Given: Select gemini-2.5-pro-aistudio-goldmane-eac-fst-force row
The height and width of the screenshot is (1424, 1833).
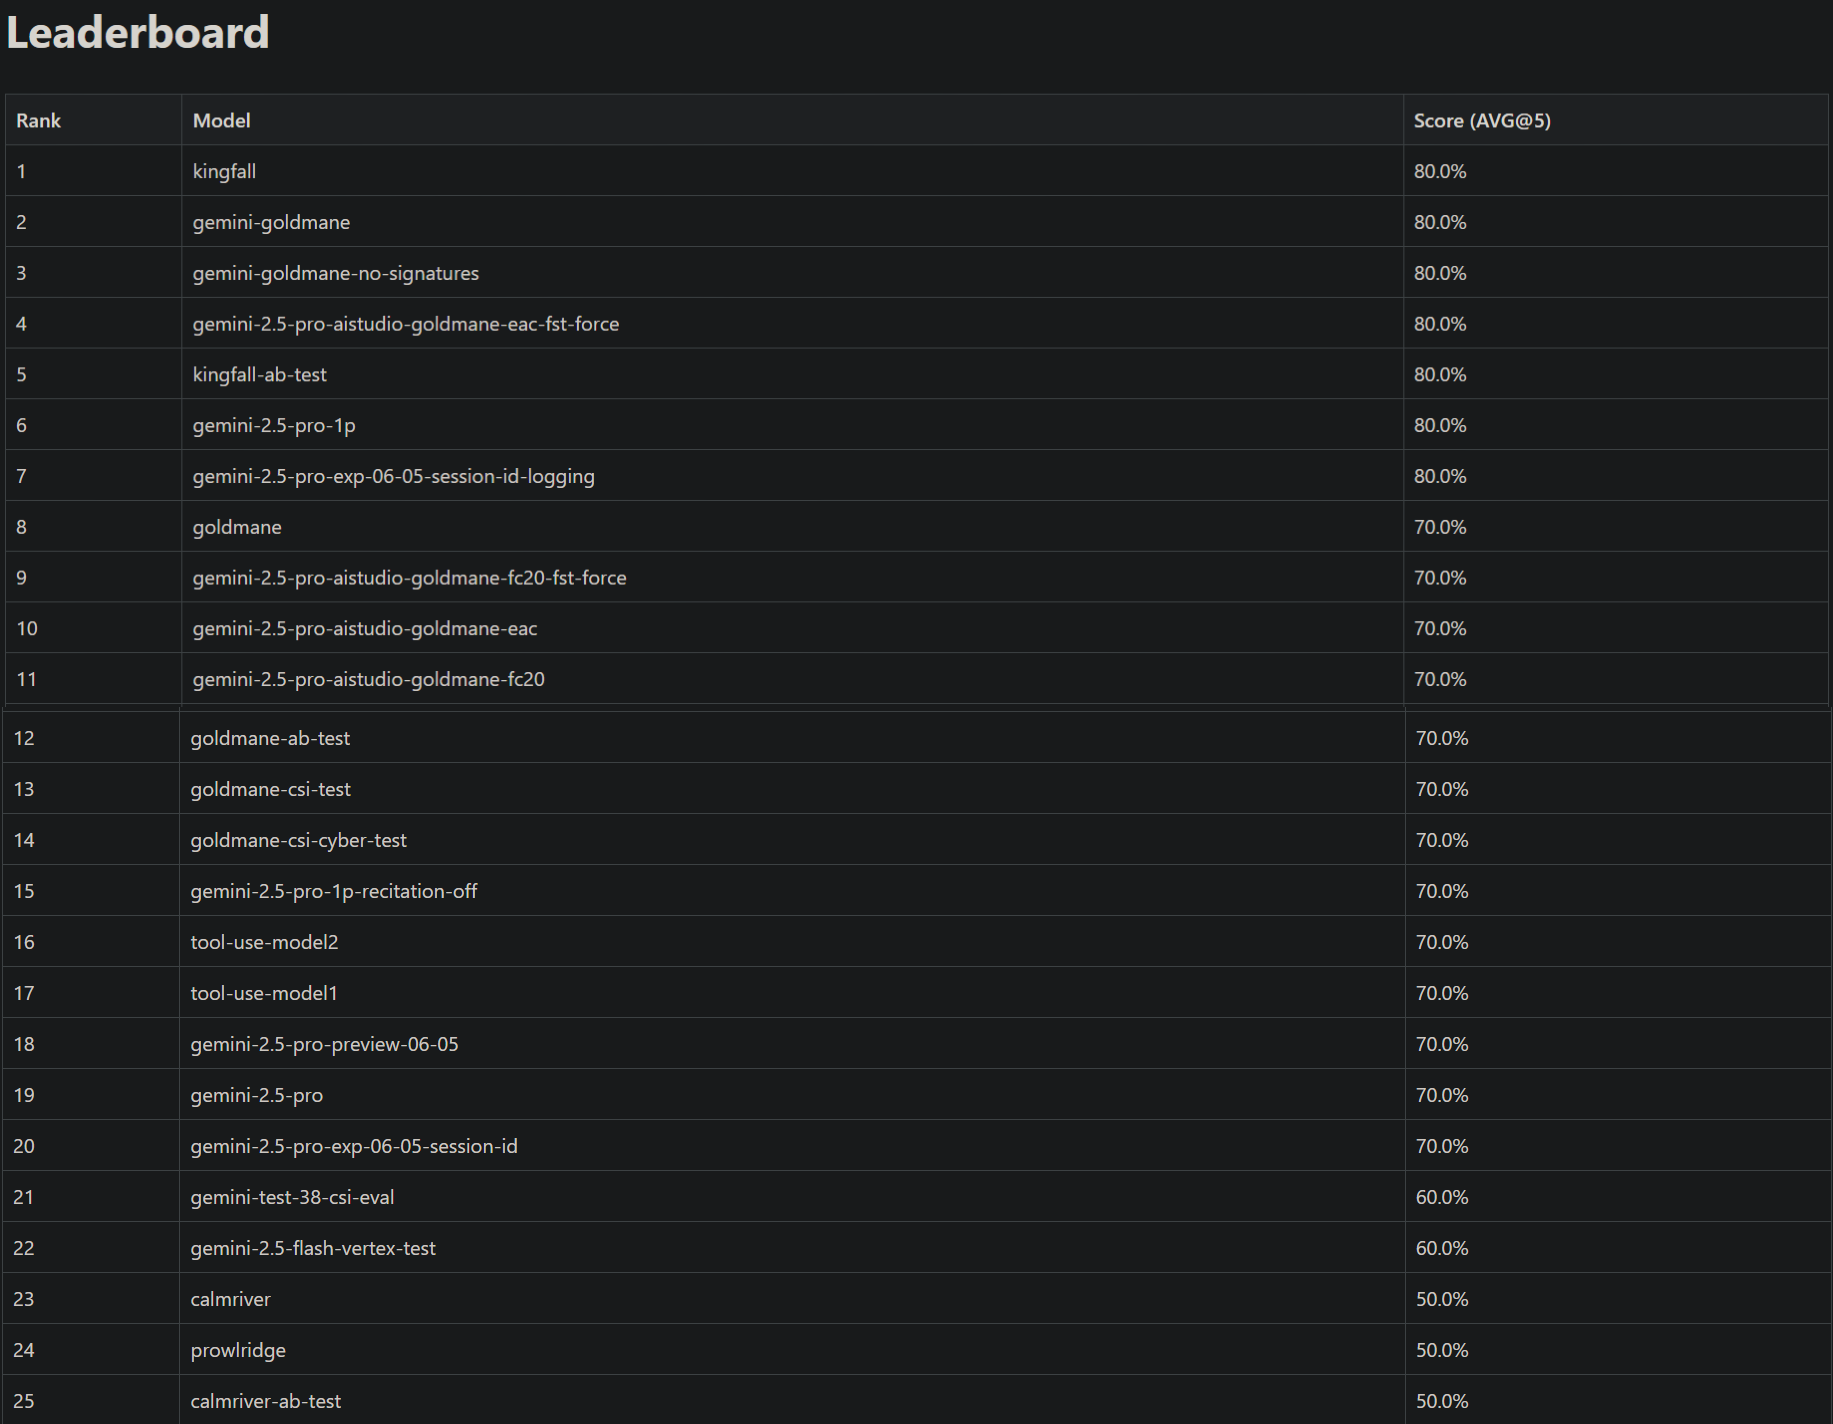Looking at the screenshot, I should pyautogui.click(x=917, y=324).
